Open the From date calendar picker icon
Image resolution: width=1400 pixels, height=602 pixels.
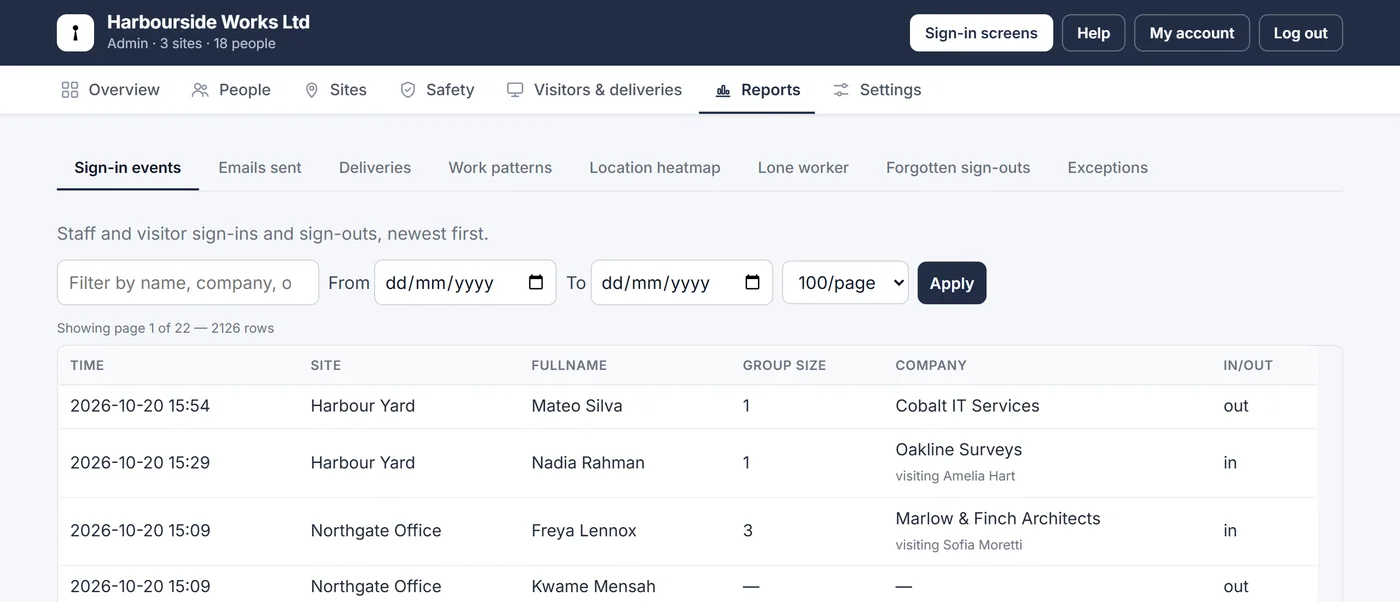(536, 282)
